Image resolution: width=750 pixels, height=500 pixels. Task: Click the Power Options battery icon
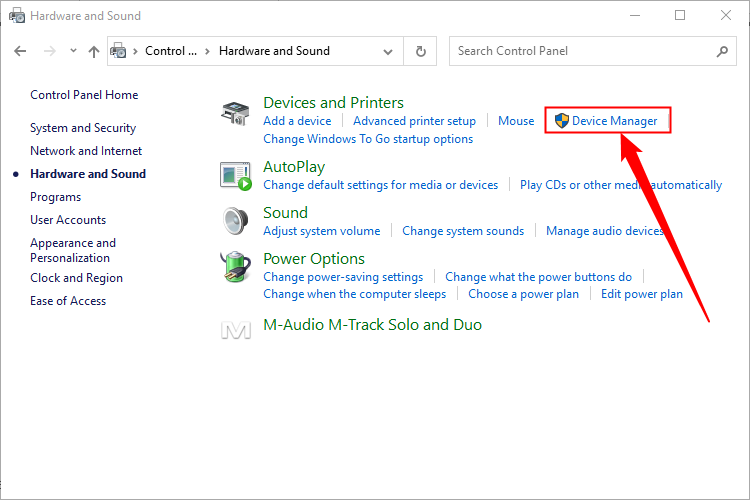tap(235, 267)
